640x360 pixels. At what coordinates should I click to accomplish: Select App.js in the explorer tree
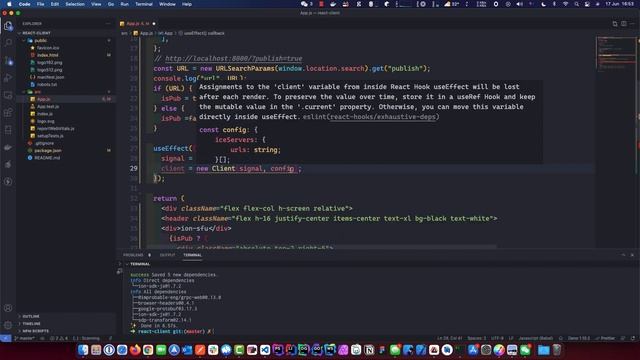(43, 99)
